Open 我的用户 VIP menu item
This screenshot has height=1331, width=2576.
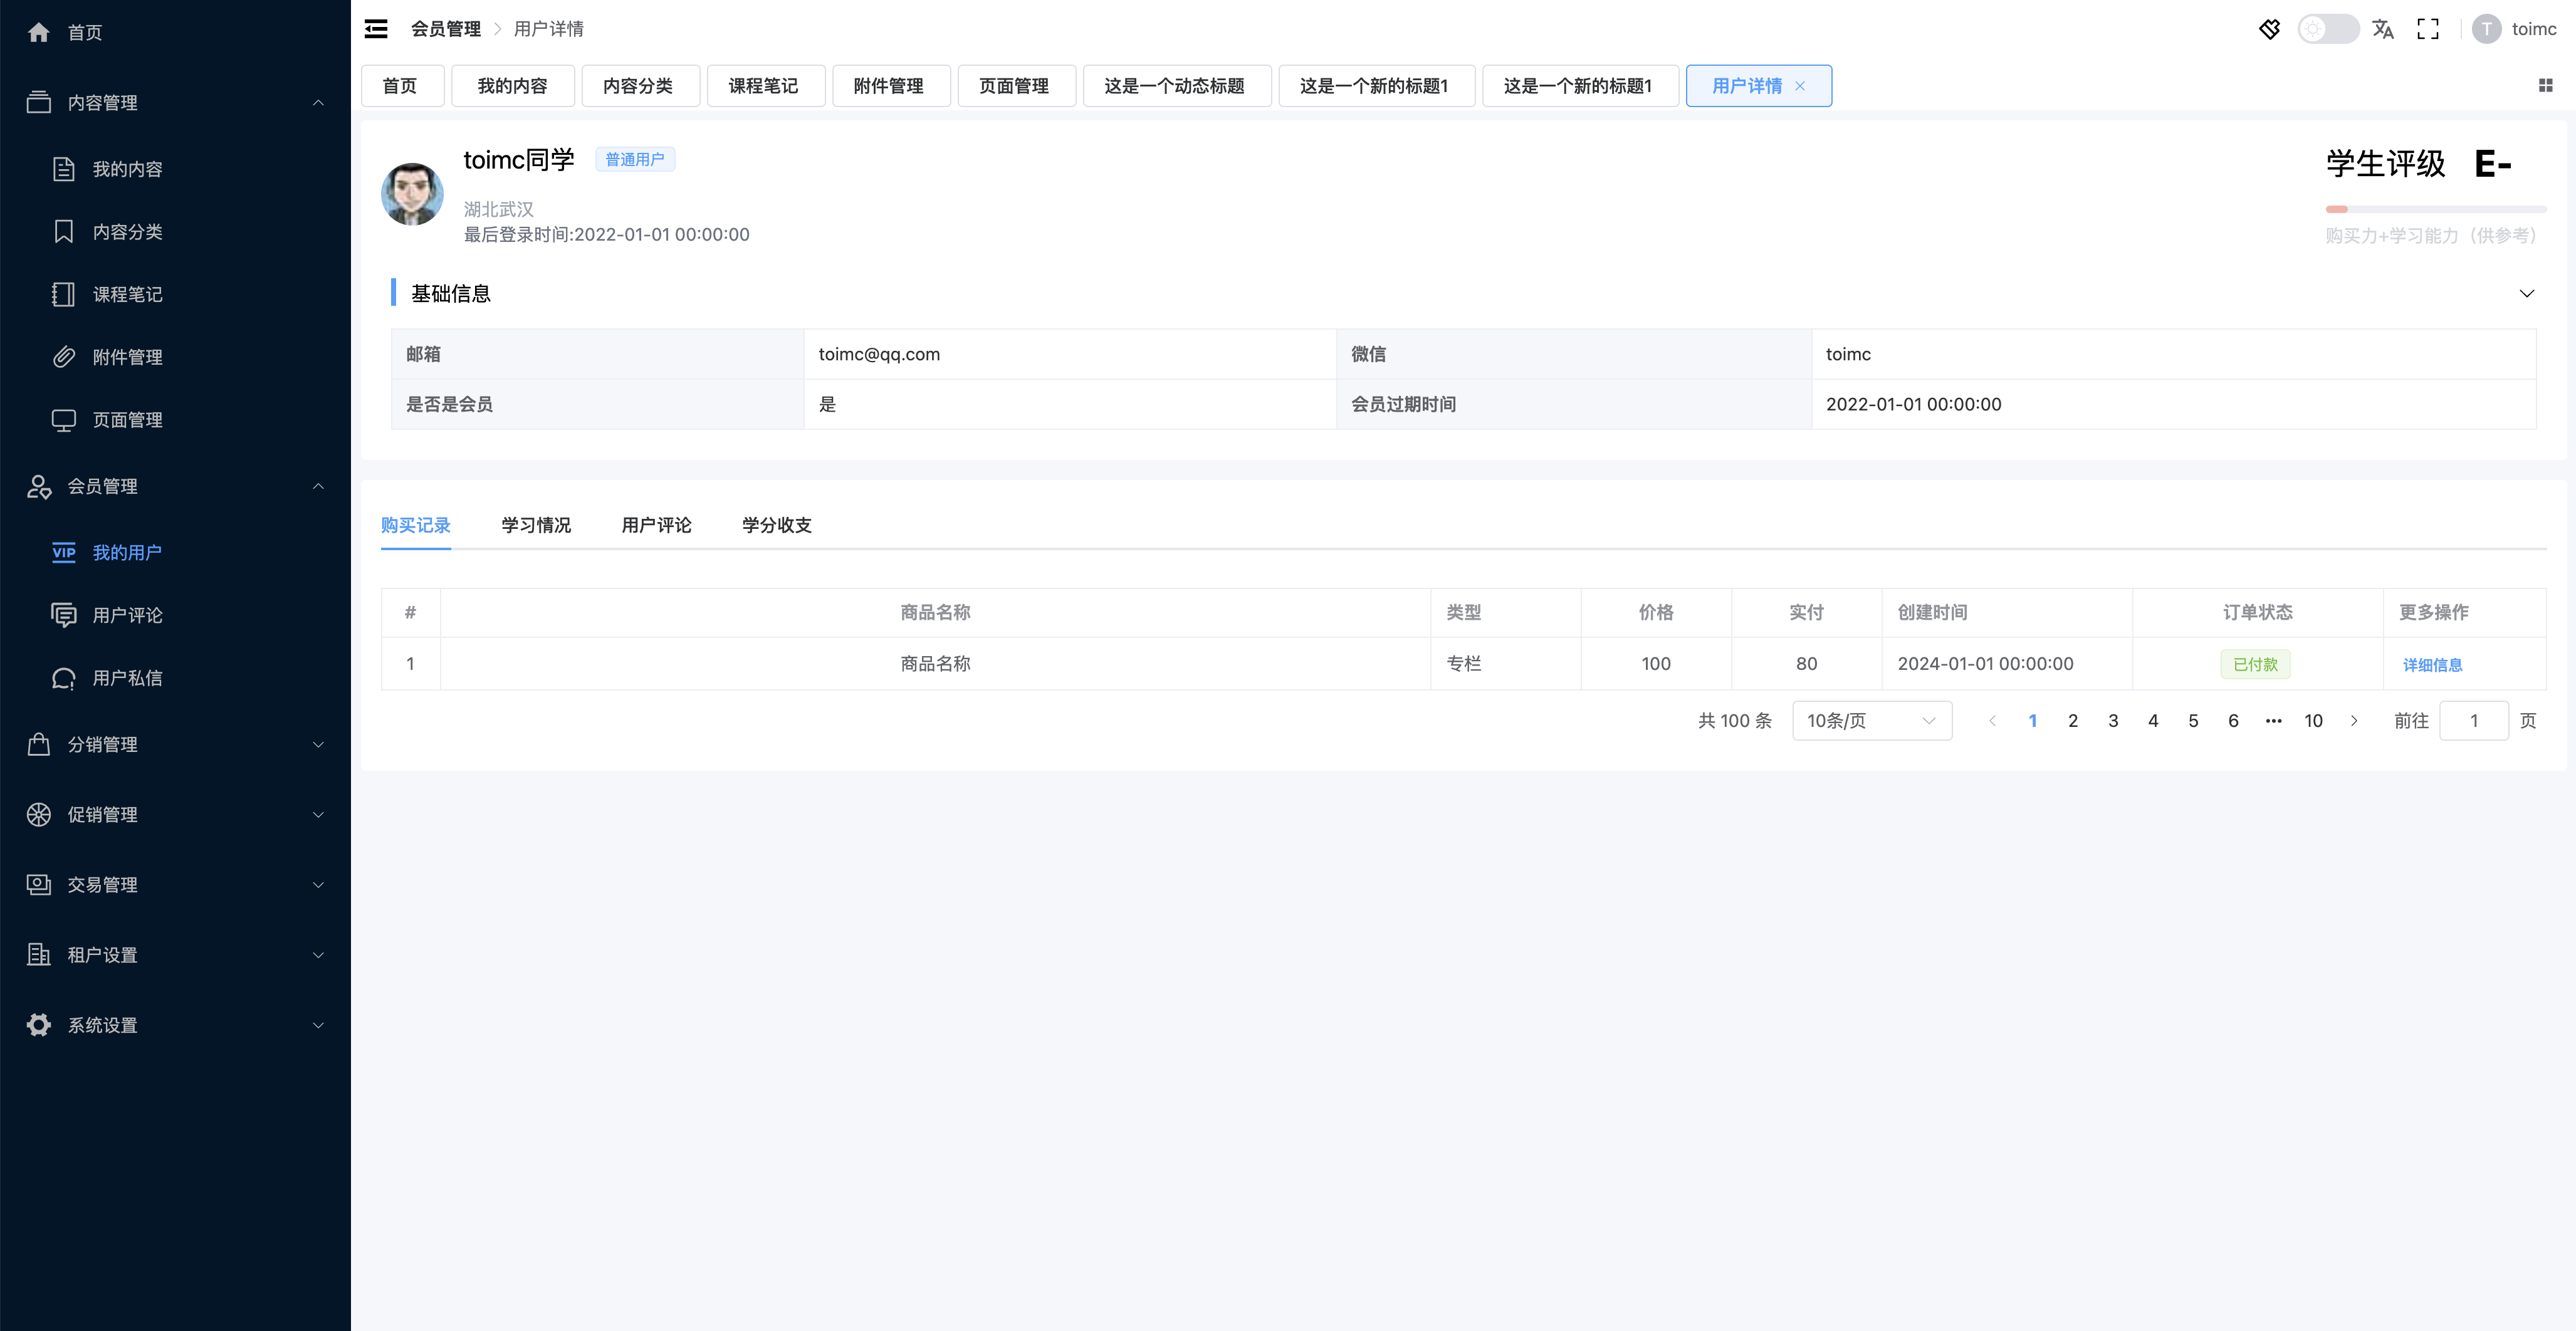tap(126, 553)
